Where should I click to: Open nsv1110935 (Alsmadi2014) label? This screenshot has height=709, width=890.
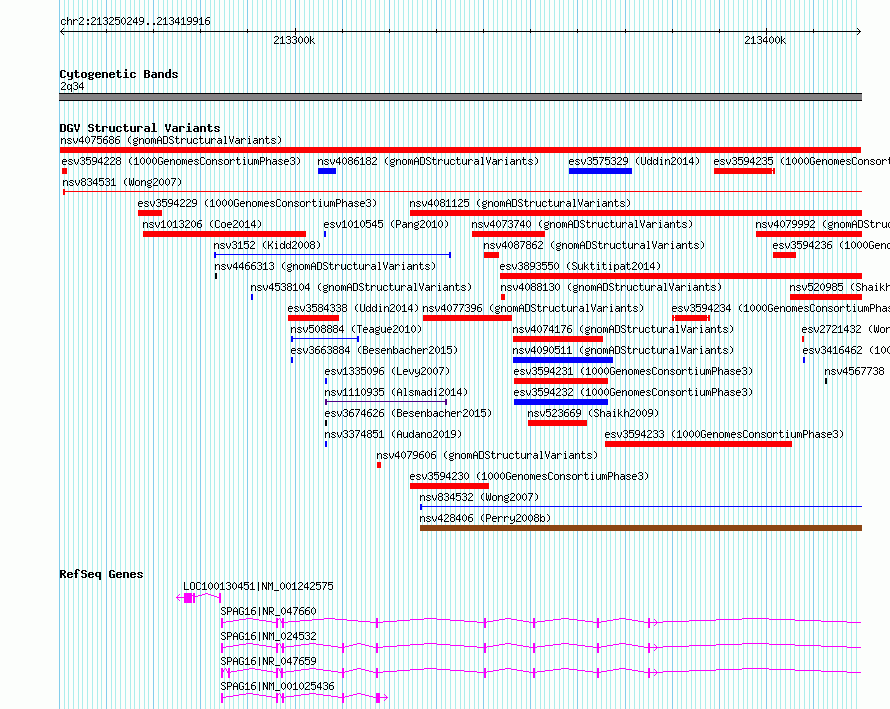[x=396, y=392]
